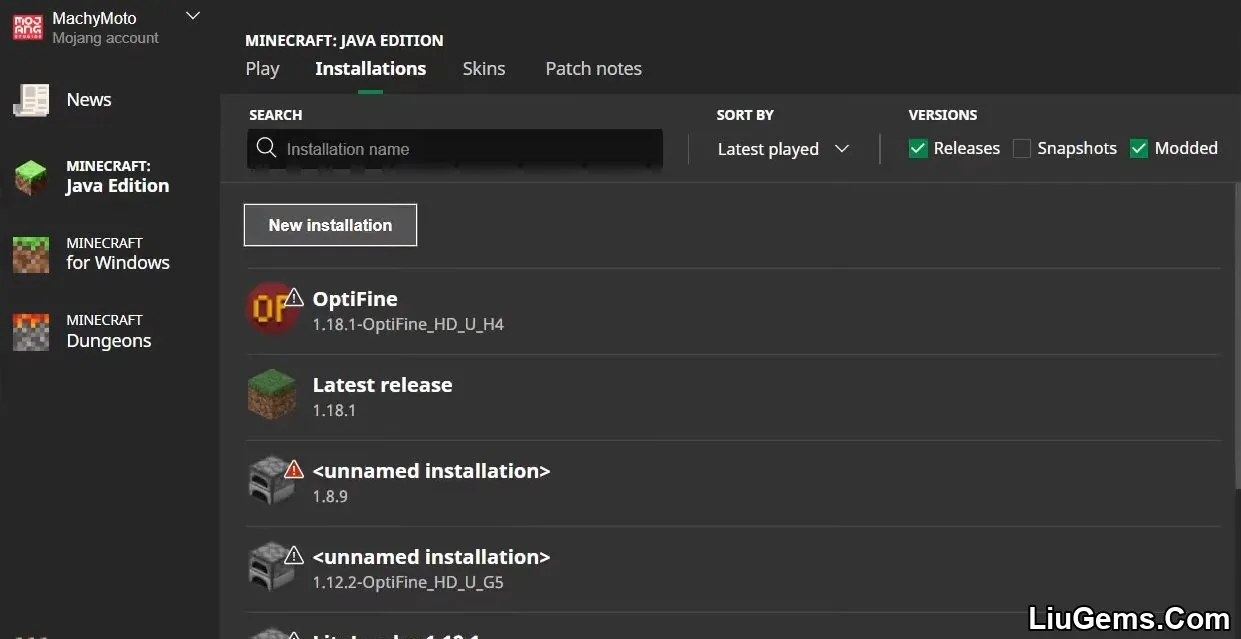The width and height of the screenshot is (1241, 639).
Task: Click the 1.18.1 version text
Action: (x=334, y=411)
